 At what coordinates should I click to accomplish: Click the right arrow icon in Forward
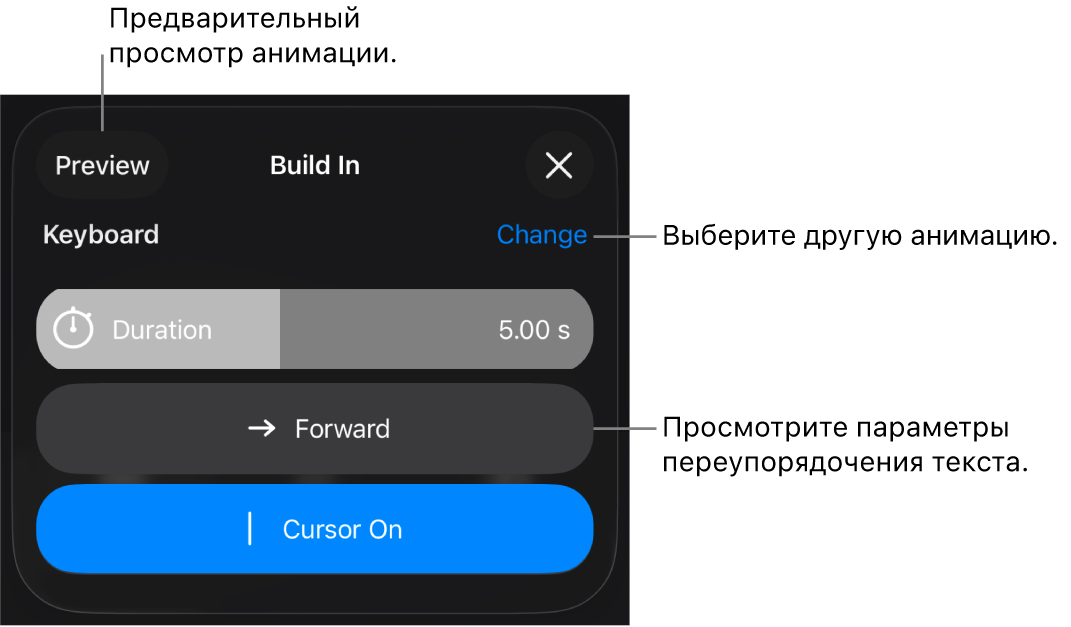tap(262, 429)
